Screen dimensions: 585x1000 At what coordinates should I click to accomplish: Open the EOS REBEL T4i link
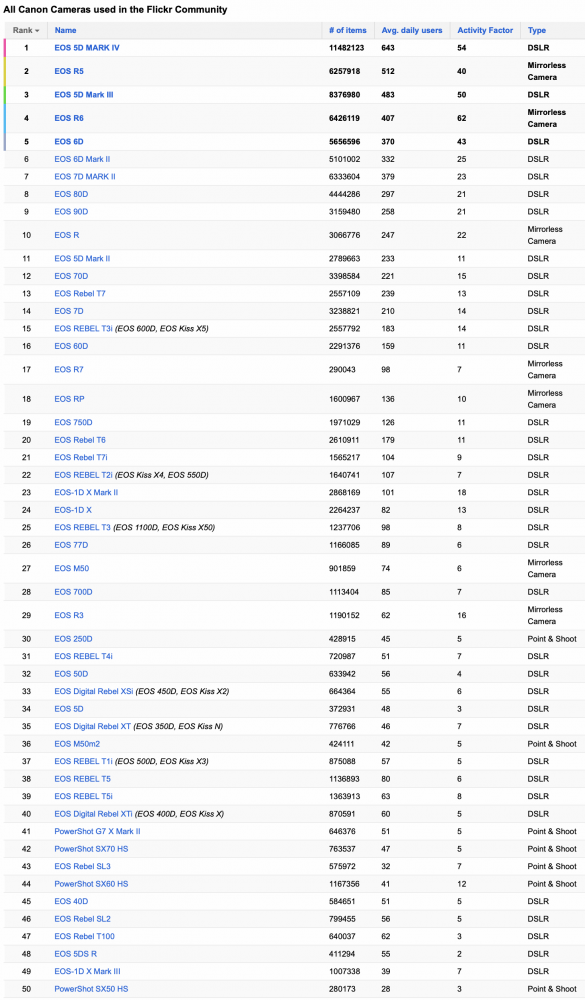[84, 657]
